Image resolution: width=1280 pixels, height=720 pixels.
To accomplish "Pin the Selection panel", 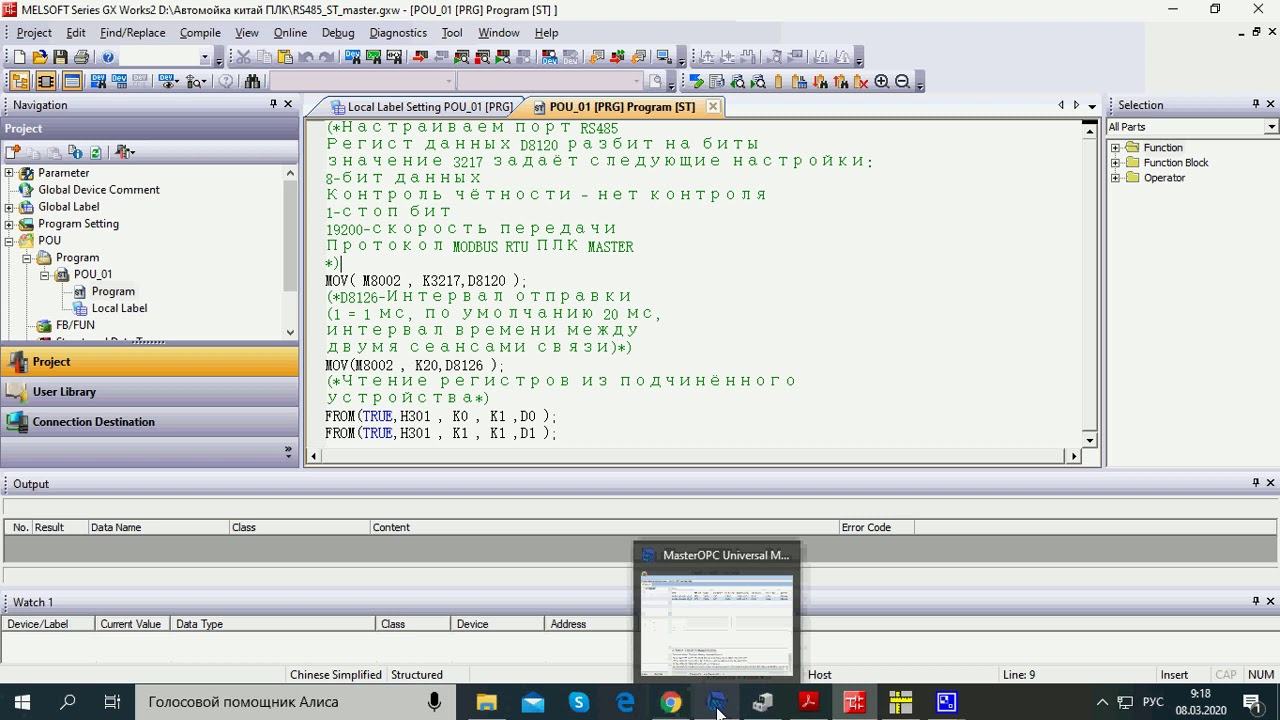I will [1256, 104].
